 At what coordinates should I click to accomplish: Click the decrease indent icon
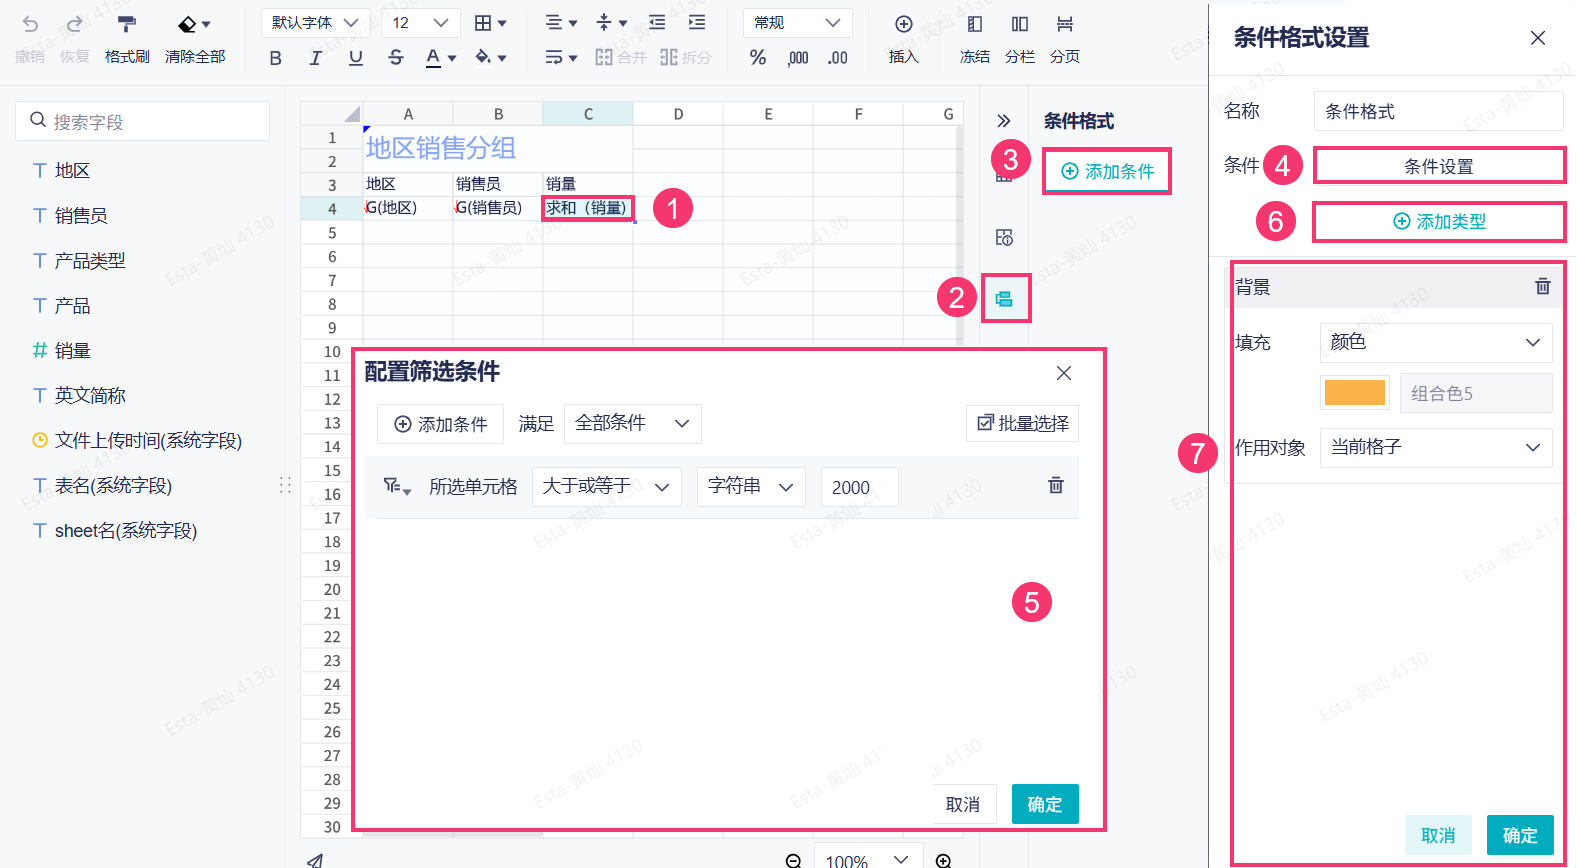click(657, 23)
